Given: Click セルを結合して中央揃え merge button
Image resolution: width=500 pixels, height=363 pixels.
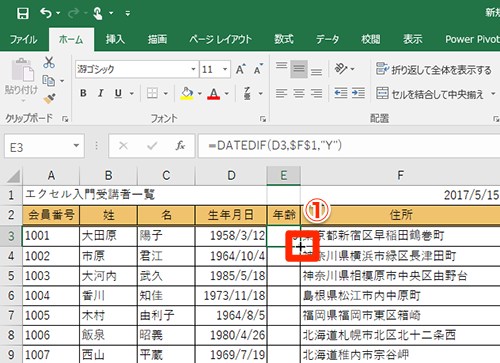Looking at the screenshot, I should click(x=430, y=94).
